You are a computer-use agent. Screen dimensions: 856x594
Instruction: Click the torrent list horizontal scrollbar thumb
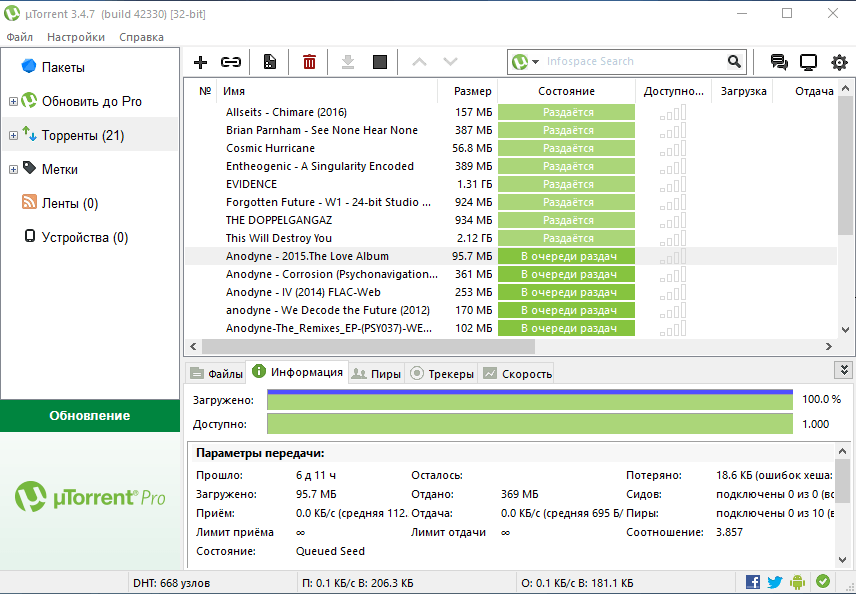click(368, 346)
